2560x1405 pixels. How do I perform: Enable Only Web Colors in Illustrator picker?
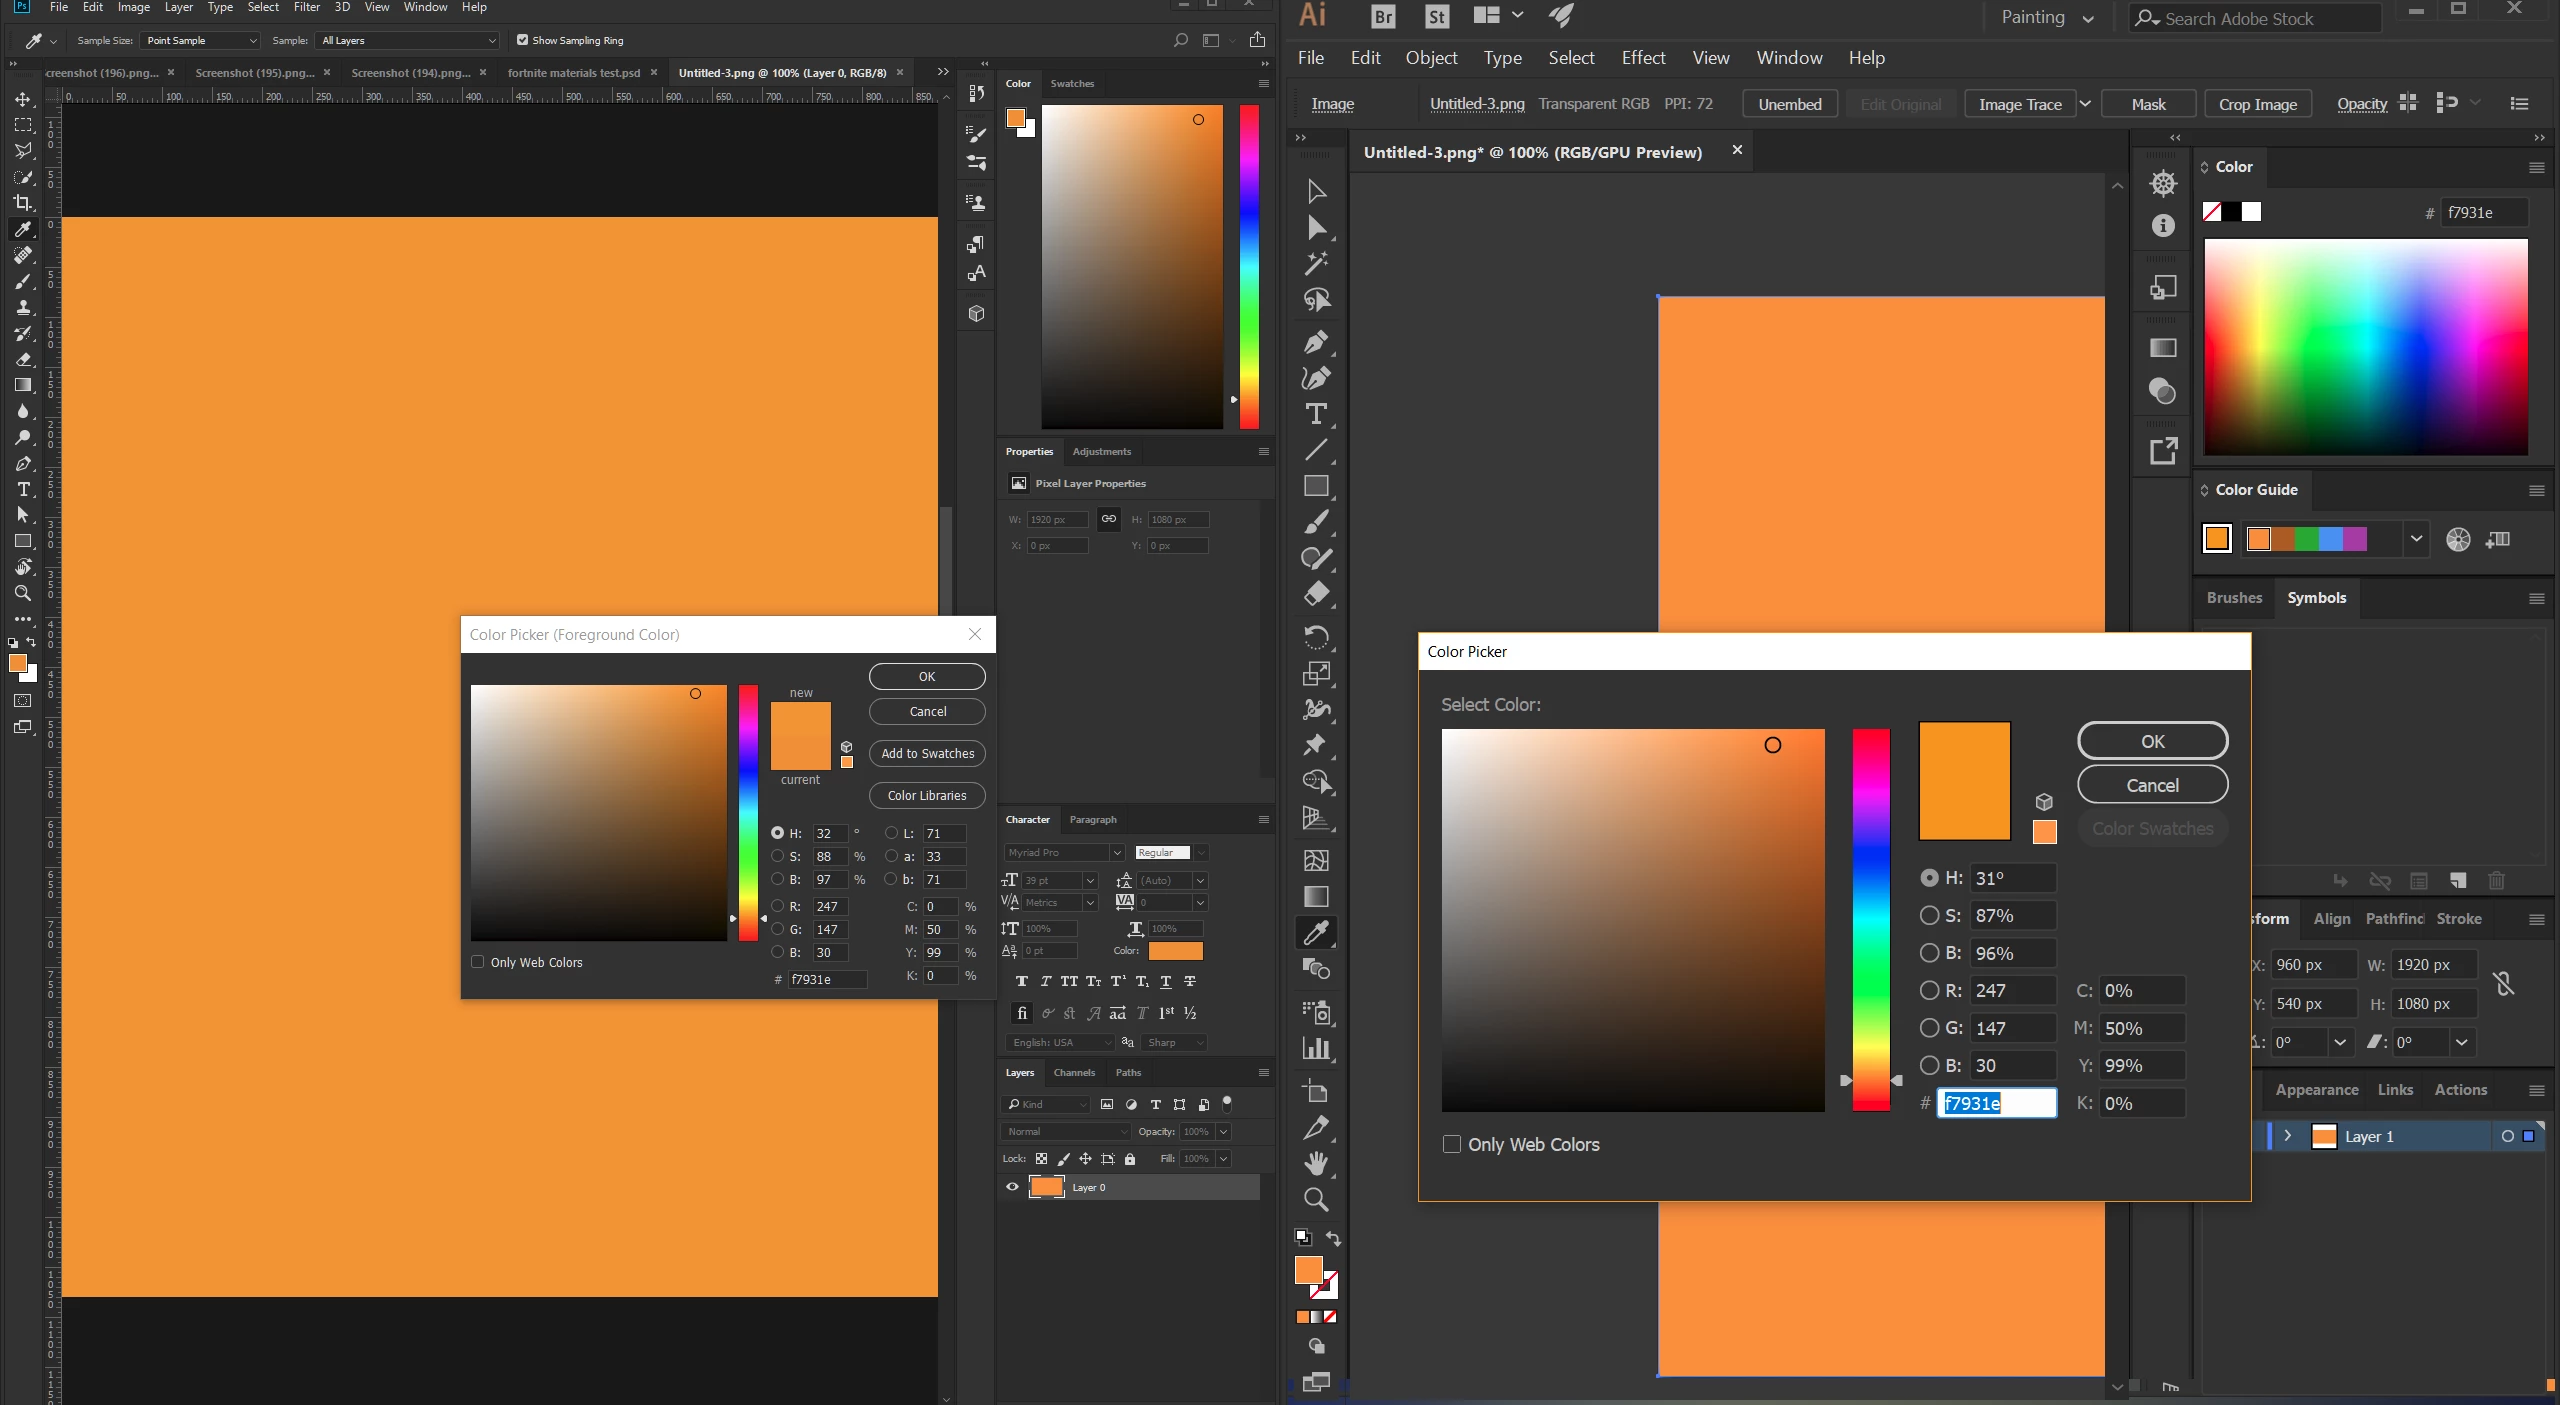point(1452,1144)
